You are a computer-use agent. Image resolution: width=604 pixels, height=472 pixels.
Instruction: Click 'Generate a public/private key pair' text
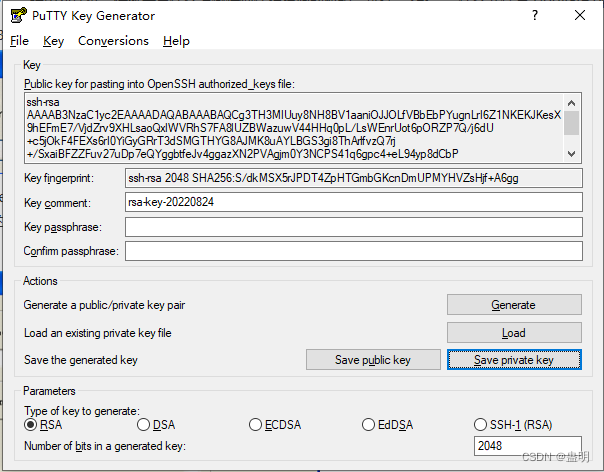[x=104, y=305]
